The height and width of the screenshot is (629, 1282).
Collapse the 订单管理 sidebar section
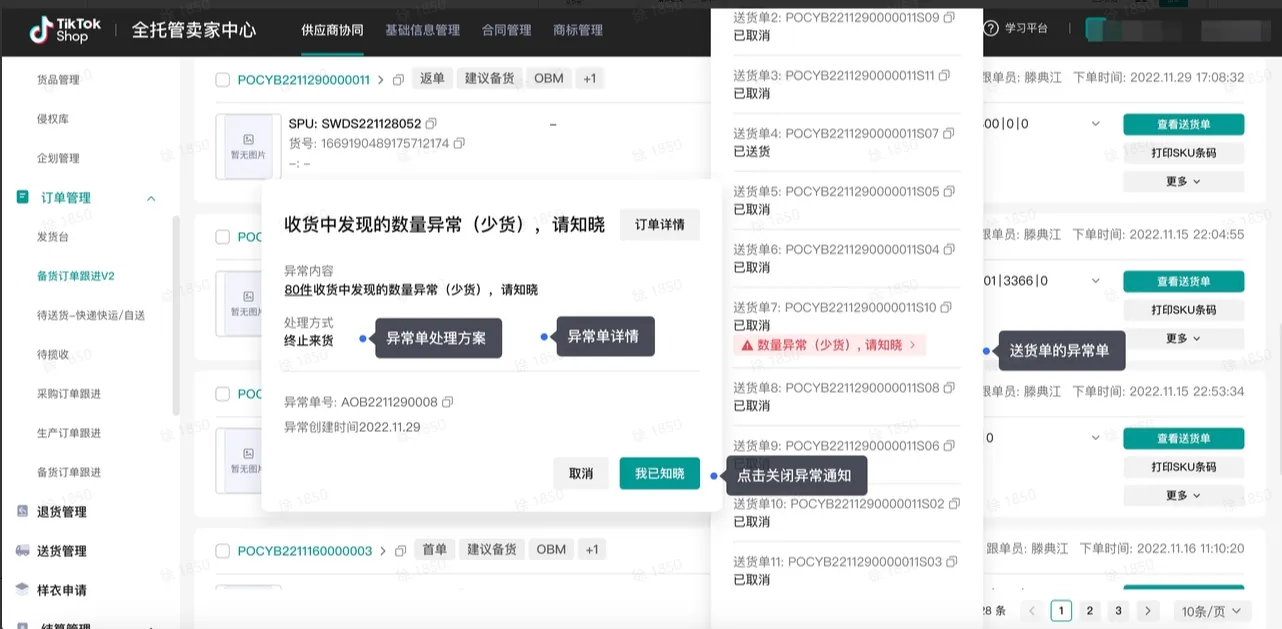tap(151, 198)
